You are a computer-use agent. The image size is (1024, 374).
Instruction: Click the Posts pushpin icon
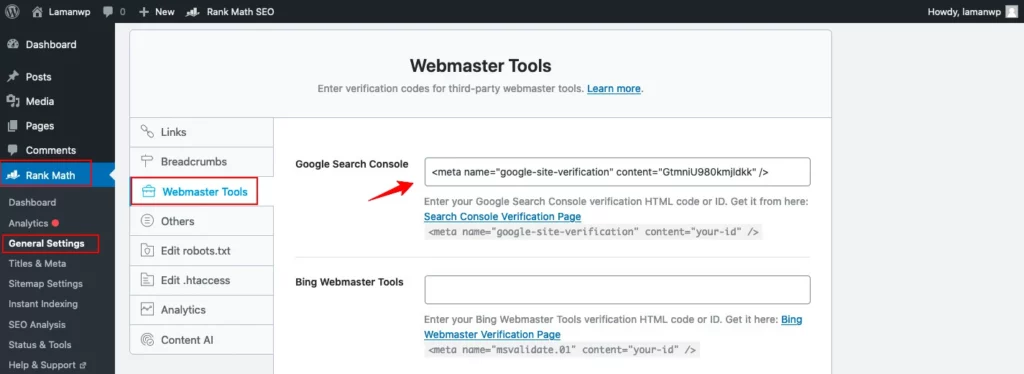pos(12,76)
